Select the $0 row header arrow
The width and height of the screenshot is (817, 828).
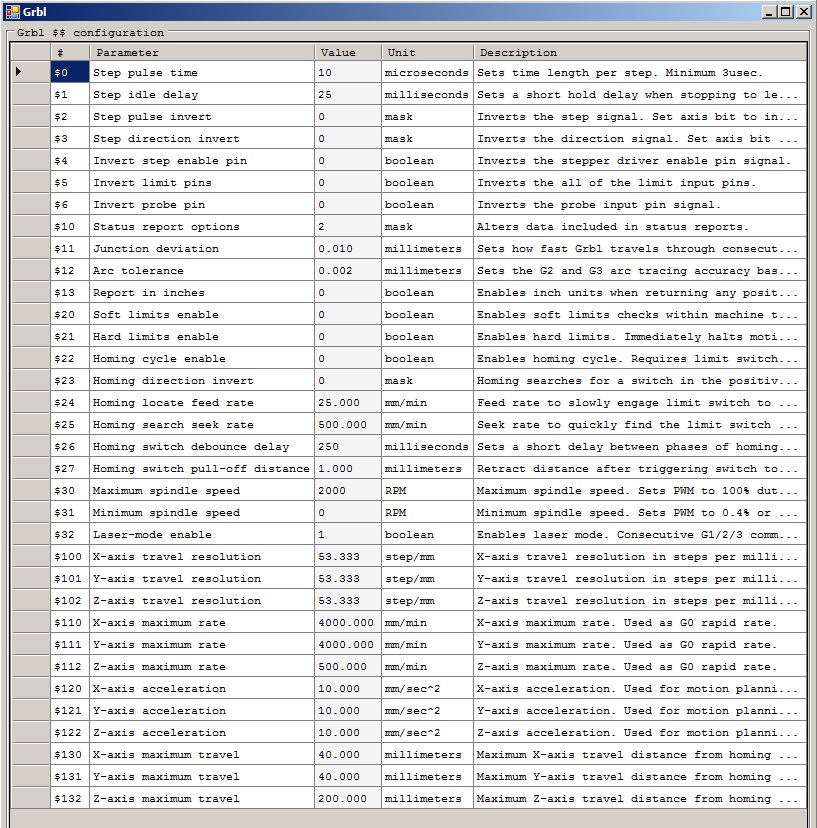click(x=31, y=72)
